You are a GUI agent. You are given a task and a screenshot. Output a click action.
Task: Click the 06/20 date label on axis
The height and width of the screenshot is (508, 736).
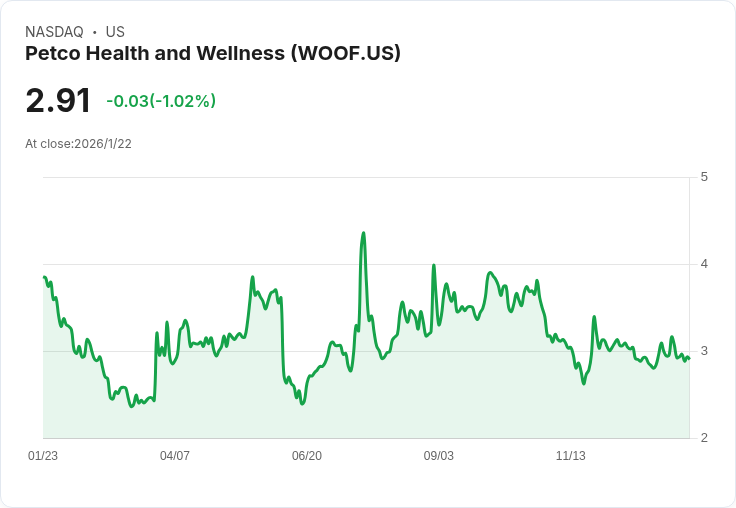307,455
